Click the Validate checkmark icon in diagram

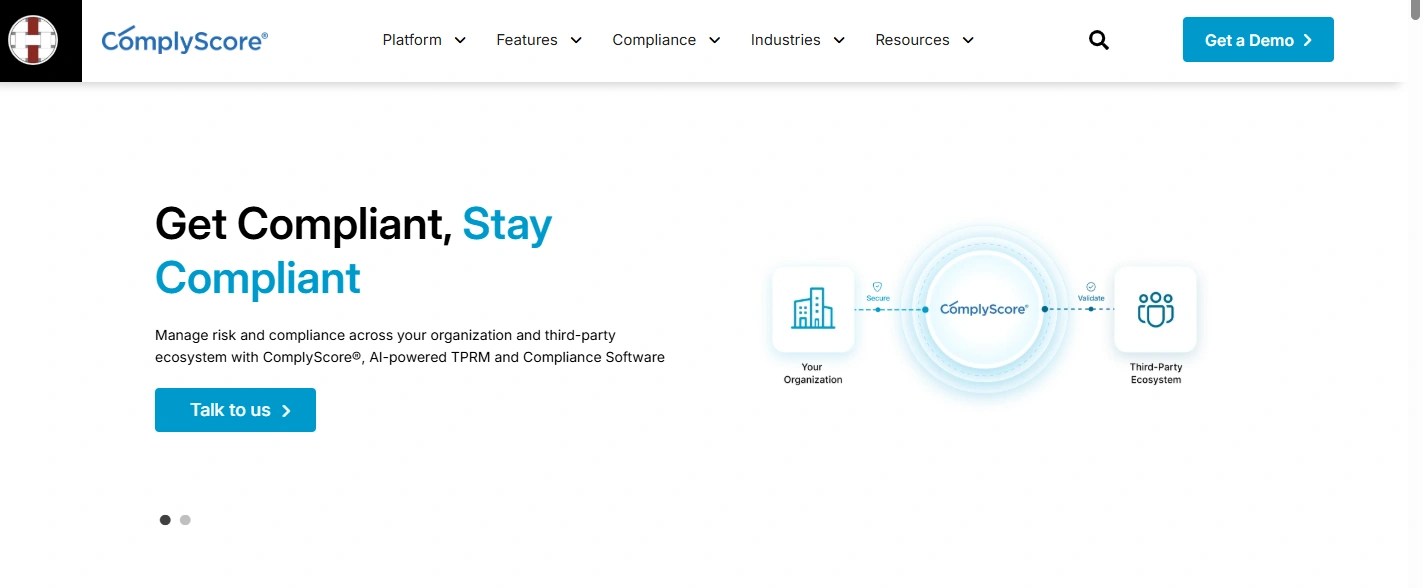[1091, 286]
